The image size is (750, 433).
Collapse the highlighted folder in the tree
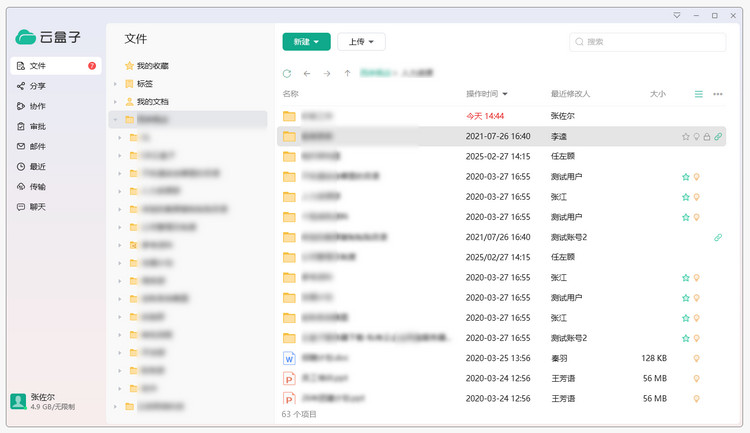[115, 120]
